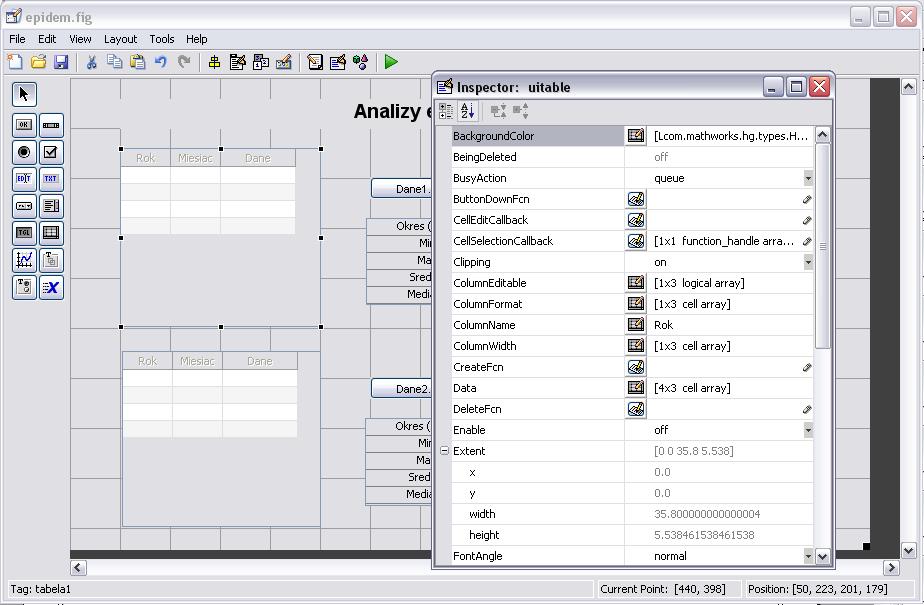Open the M-file Editor
The width and height of the screenshot is (924, 605).
tap(315, 62)
